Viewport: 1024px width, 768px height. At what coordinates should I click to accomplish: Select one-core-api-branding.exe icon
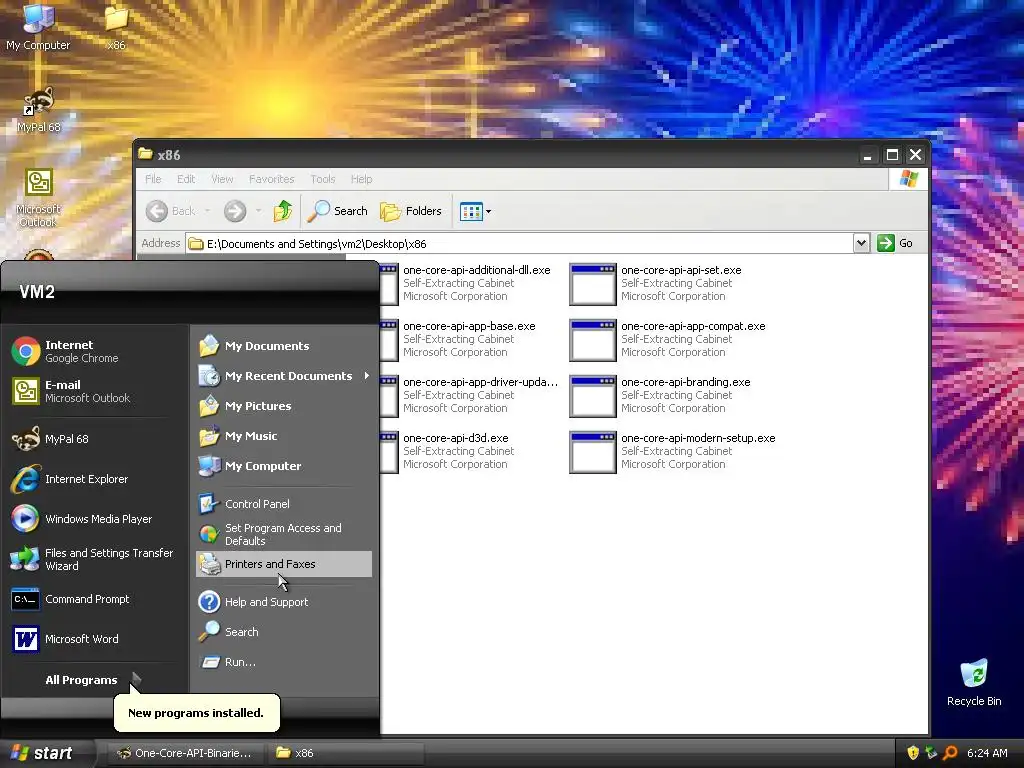(592, 396)
